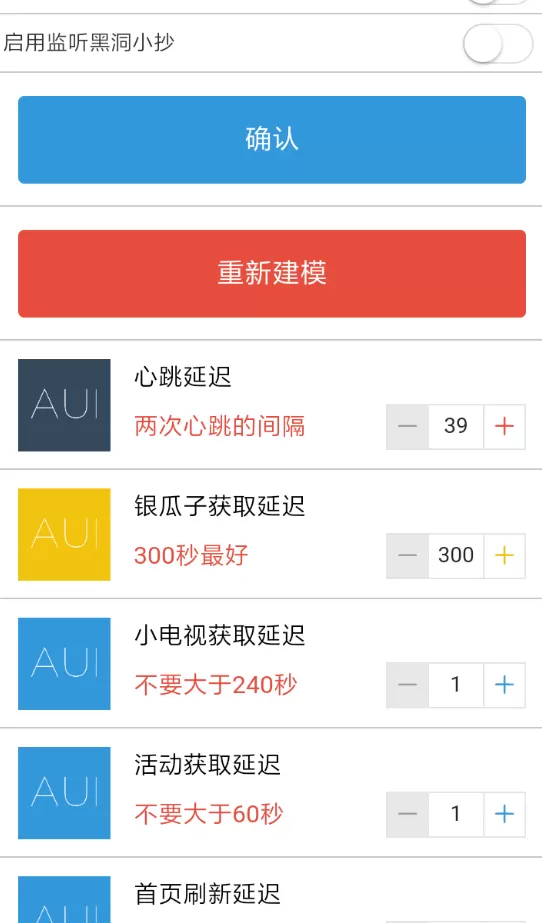
Task: Click the blue AUI icon for 小电视获取延迟
Action: click(x=64, y=663)
